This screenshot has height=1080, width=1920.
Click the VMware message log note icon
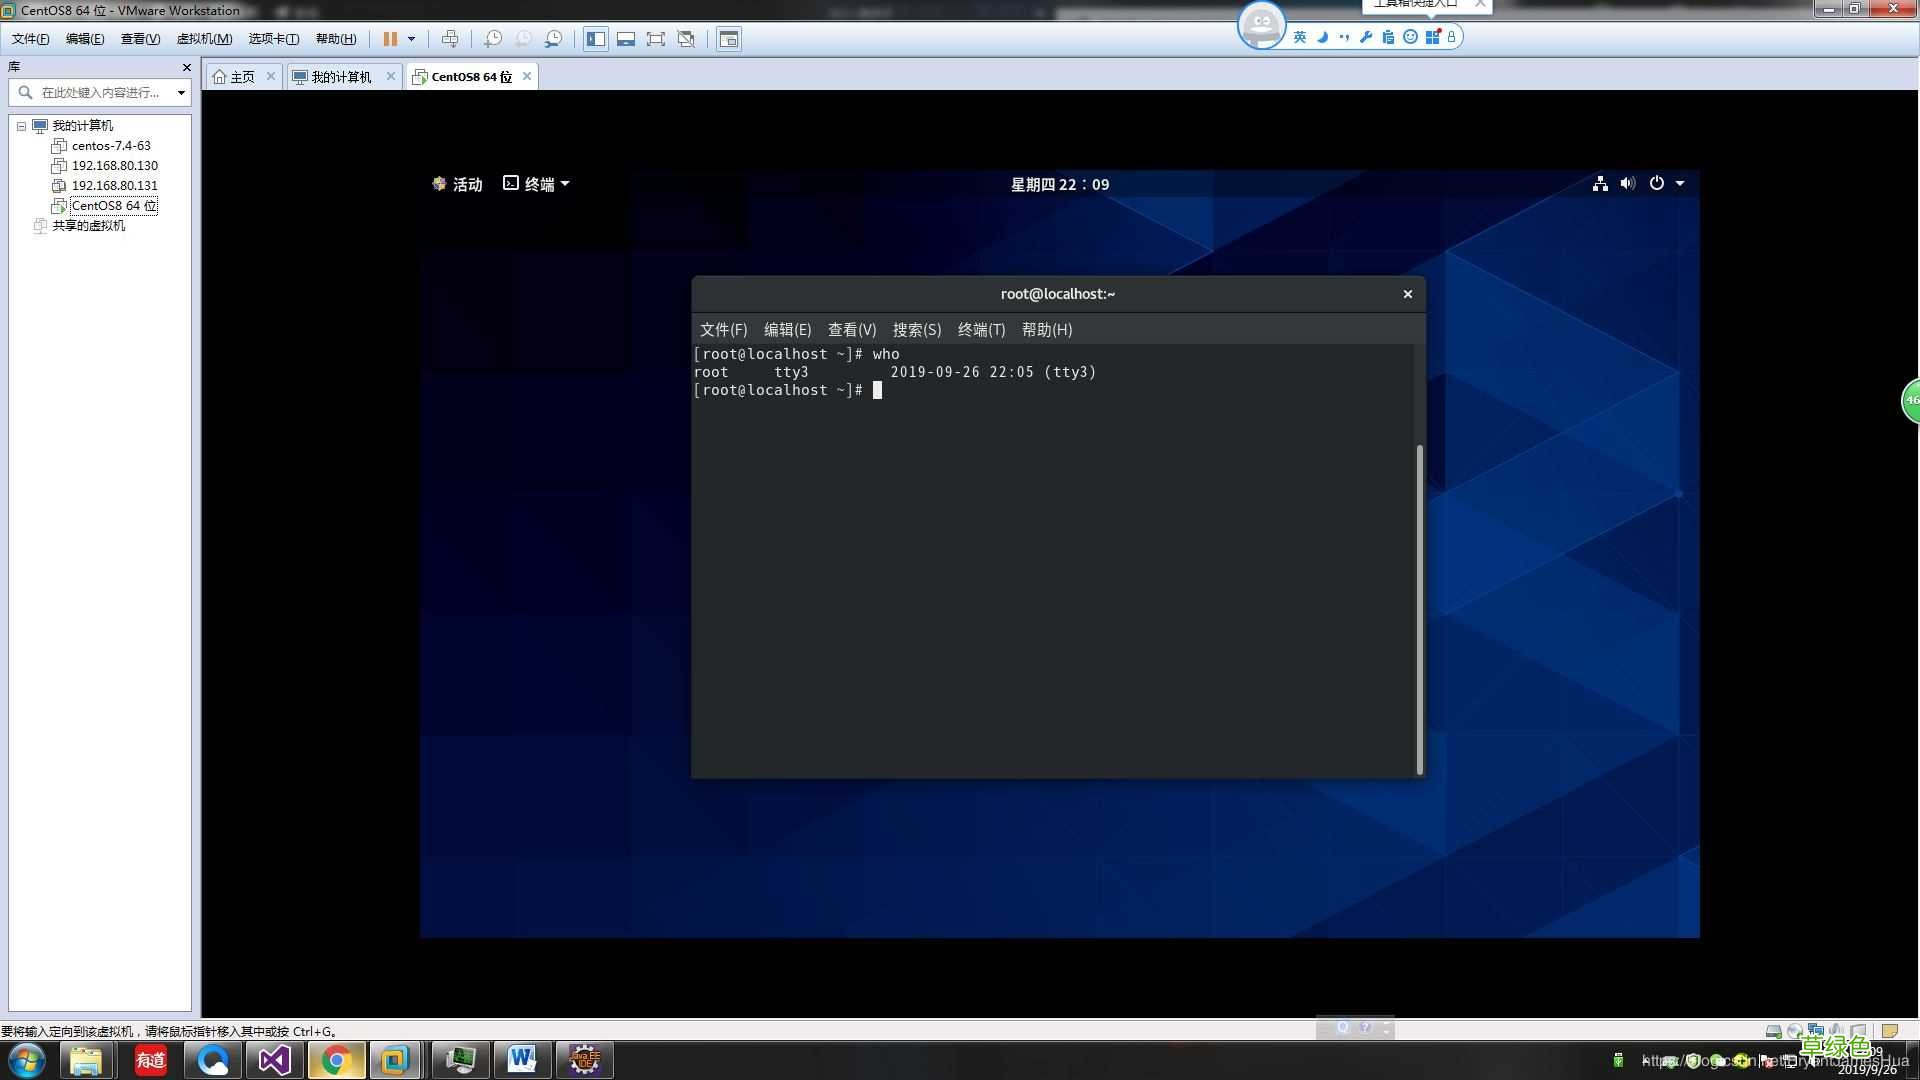tap(1890, 1031)
